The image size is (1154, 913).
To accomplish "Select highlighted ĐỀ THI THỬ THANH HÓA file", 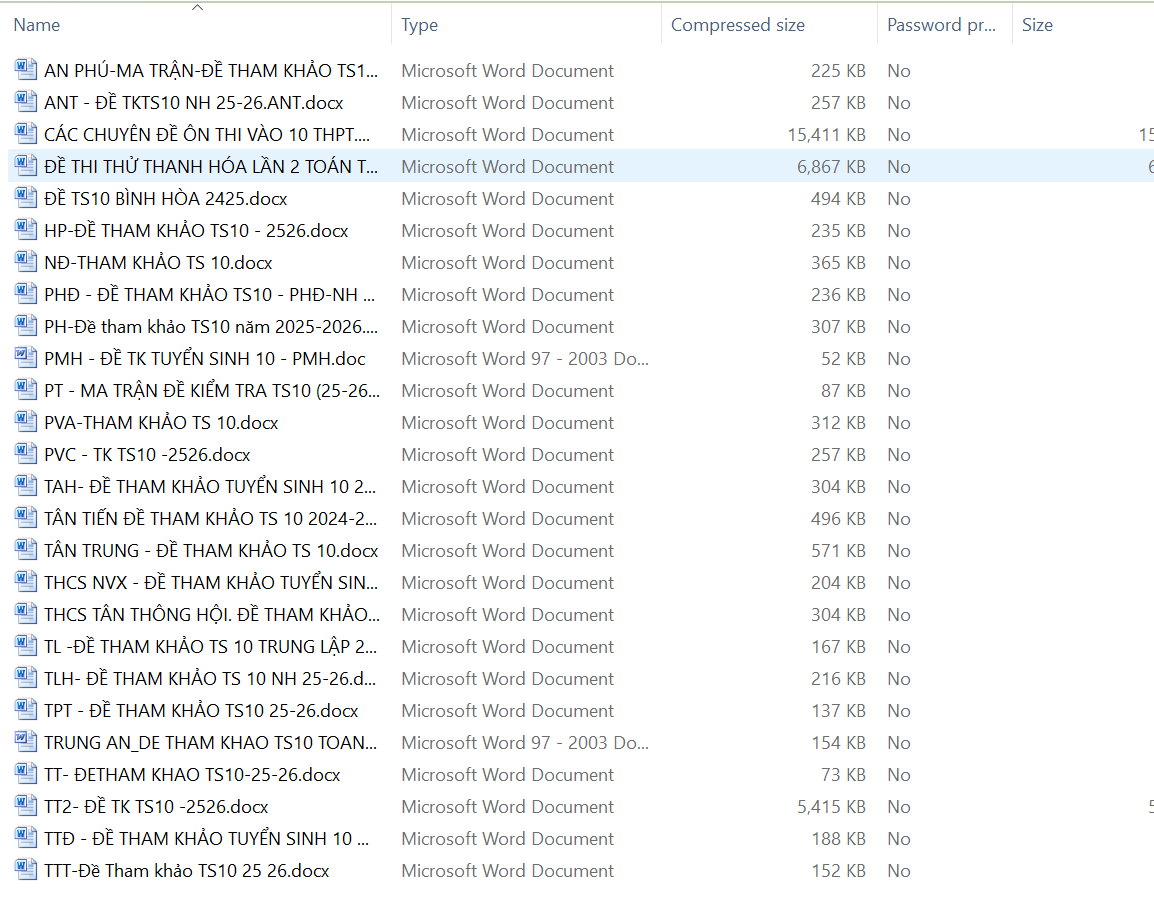I will tap(211, 167).
